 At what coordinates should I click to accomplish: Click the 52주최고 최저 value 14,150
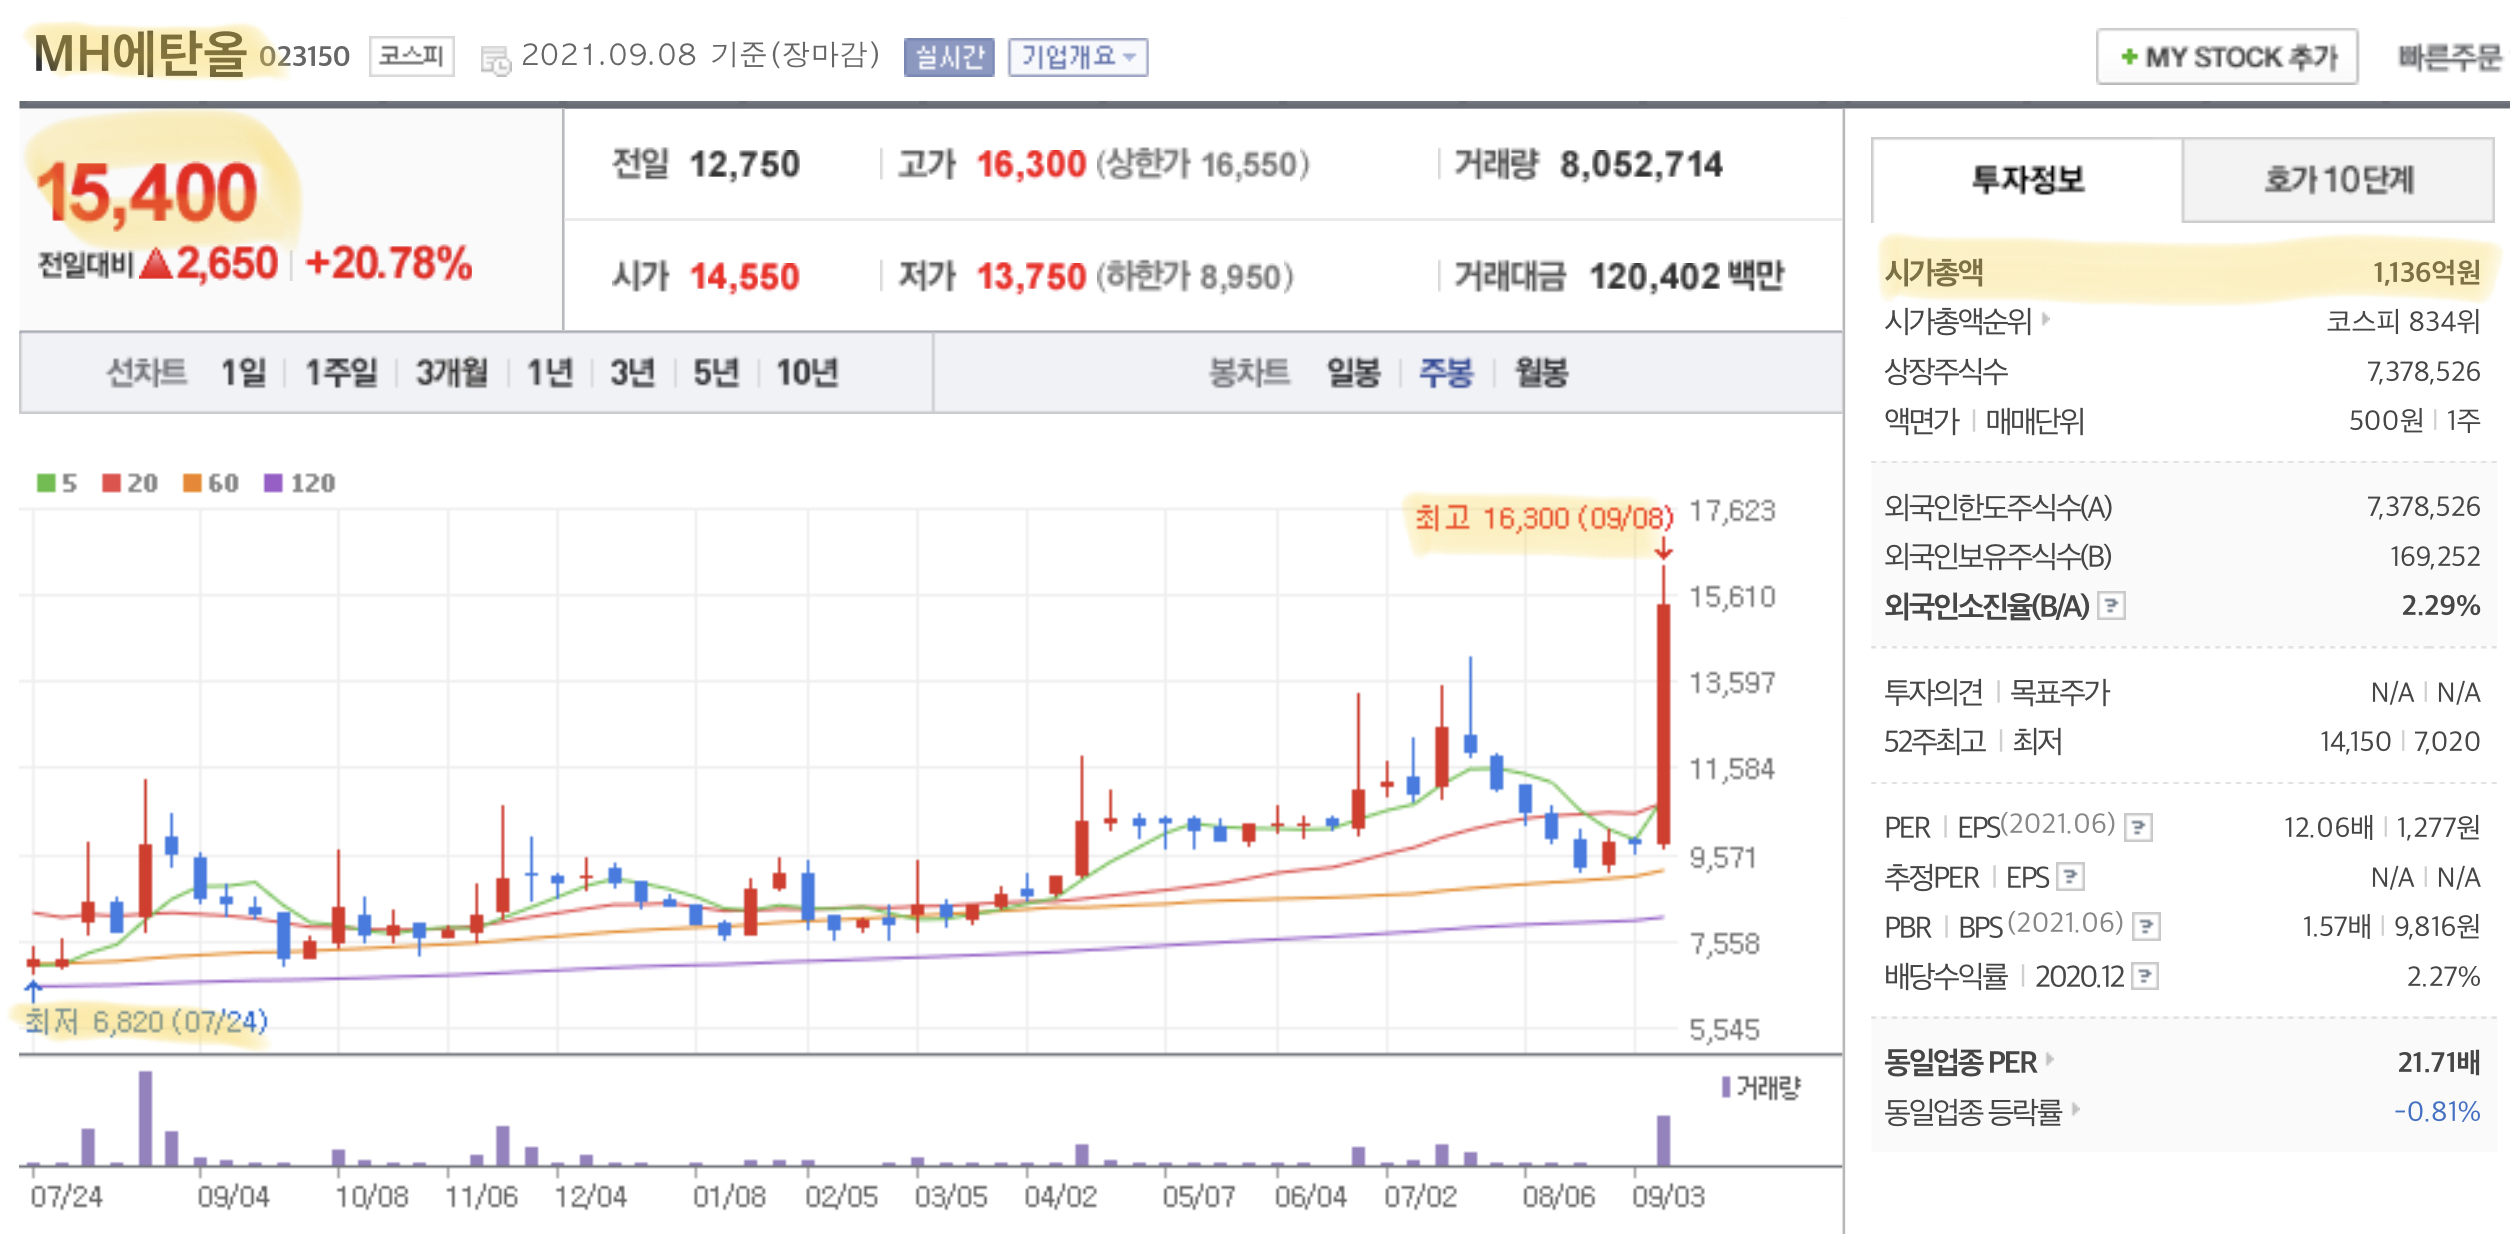point(2355,742)
